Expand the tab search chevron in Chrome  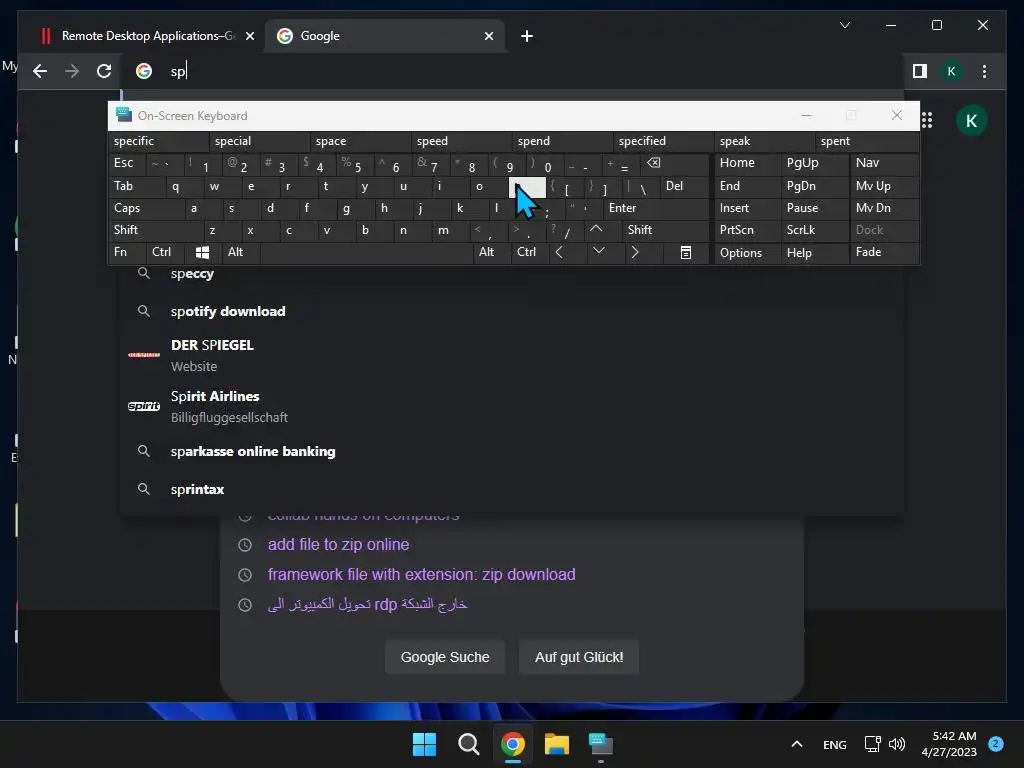[844, 25]
